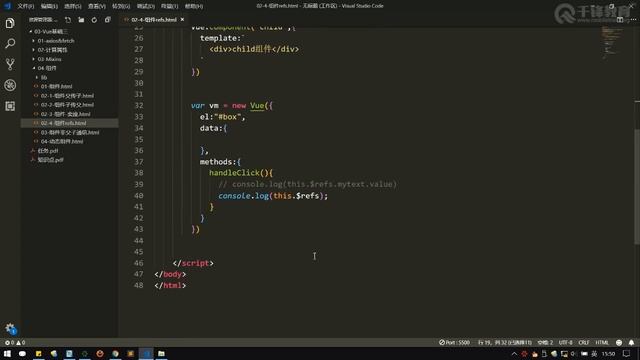This screenshot has height=360, width=640.
Task: Open the File (文件) menu
Action: [x=25, y=6]
